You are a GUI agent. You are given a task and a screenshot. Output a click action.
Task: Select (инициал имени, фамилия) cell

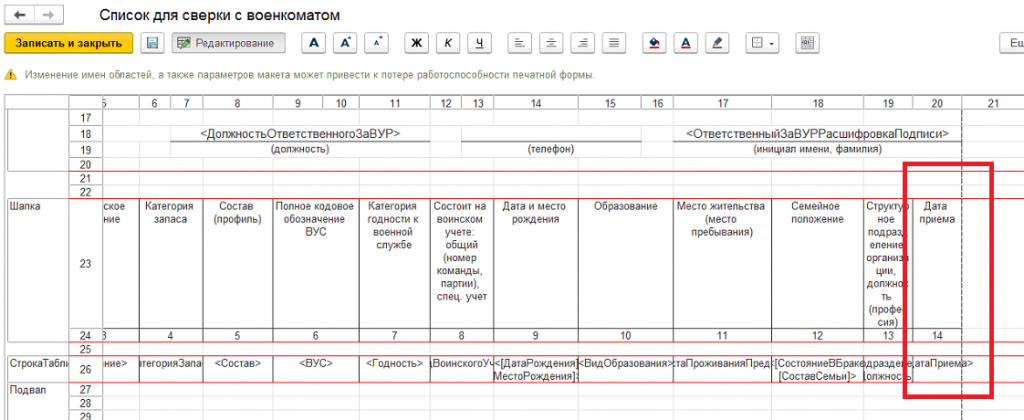(x=817, y=150)
